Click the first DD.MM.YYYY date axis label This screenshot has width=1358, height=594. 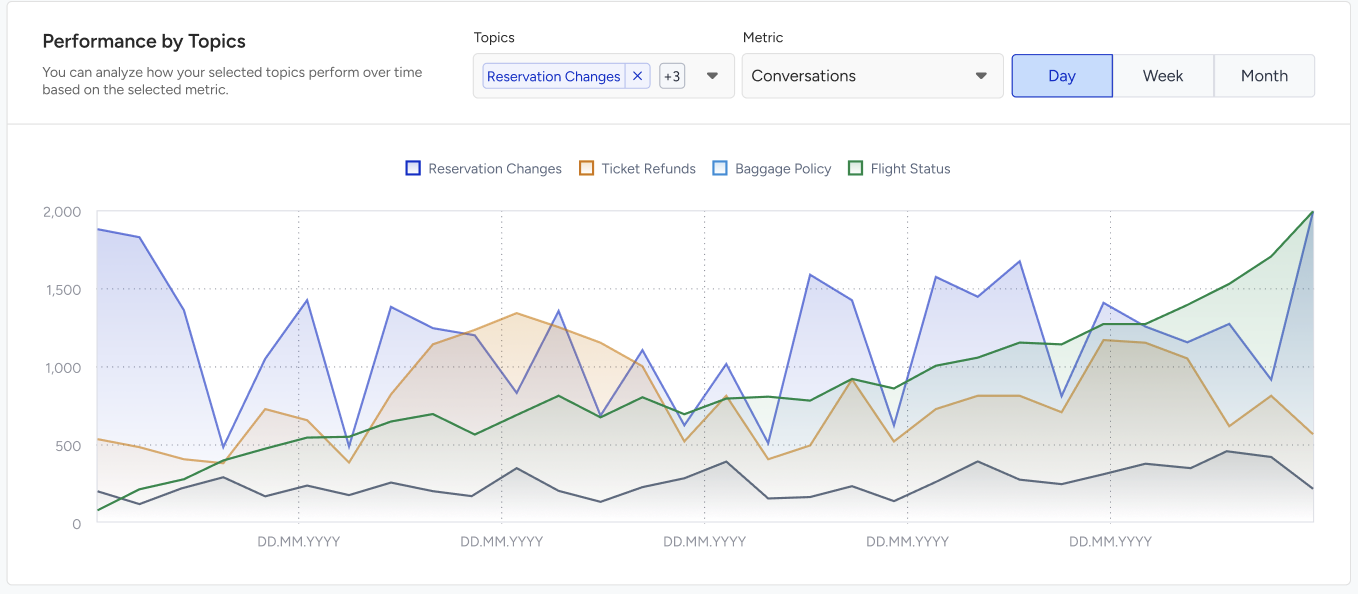[x=299, y=541]
